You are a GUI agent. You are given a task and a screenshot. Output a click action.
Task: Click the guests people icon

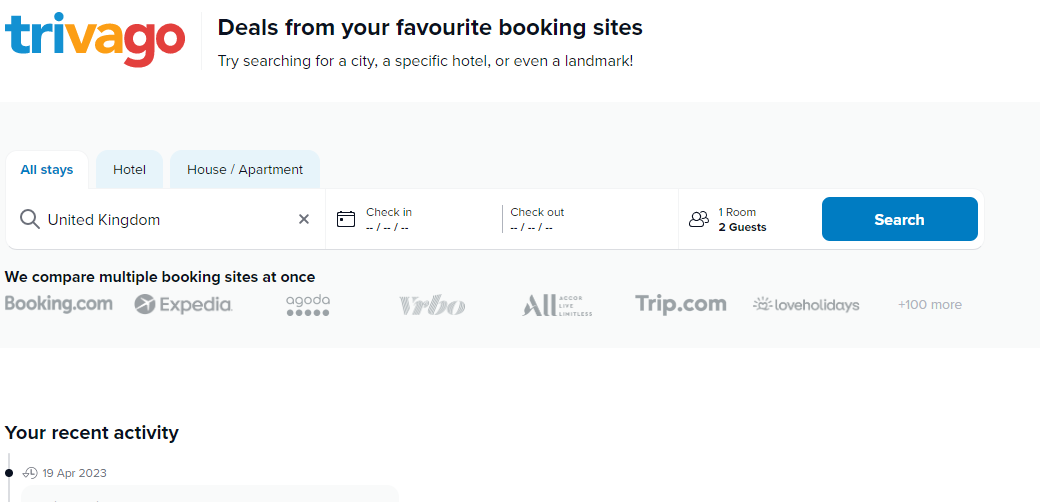(699, 219)
